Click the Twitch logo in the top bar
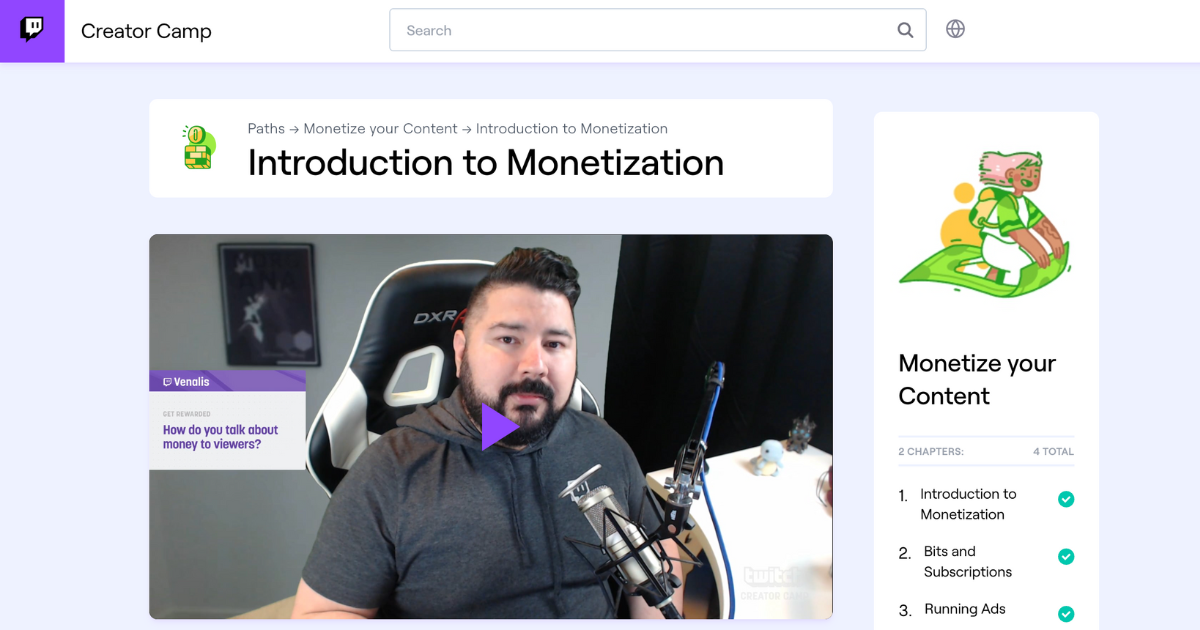Screen dimensions: 1200x630 31,30
